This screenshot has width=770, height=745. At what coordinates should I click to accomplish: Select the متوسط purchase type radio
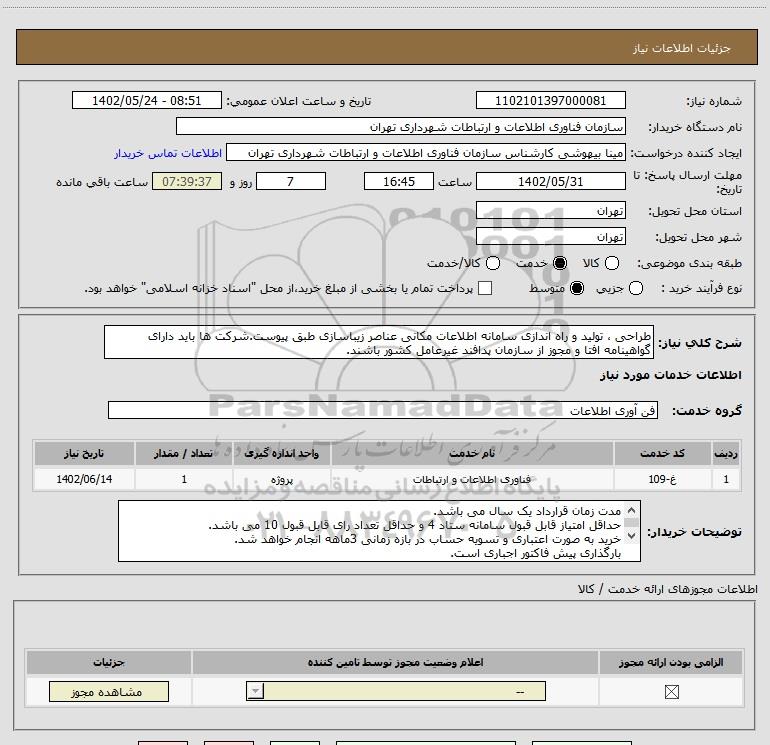(x=577, y=288)
